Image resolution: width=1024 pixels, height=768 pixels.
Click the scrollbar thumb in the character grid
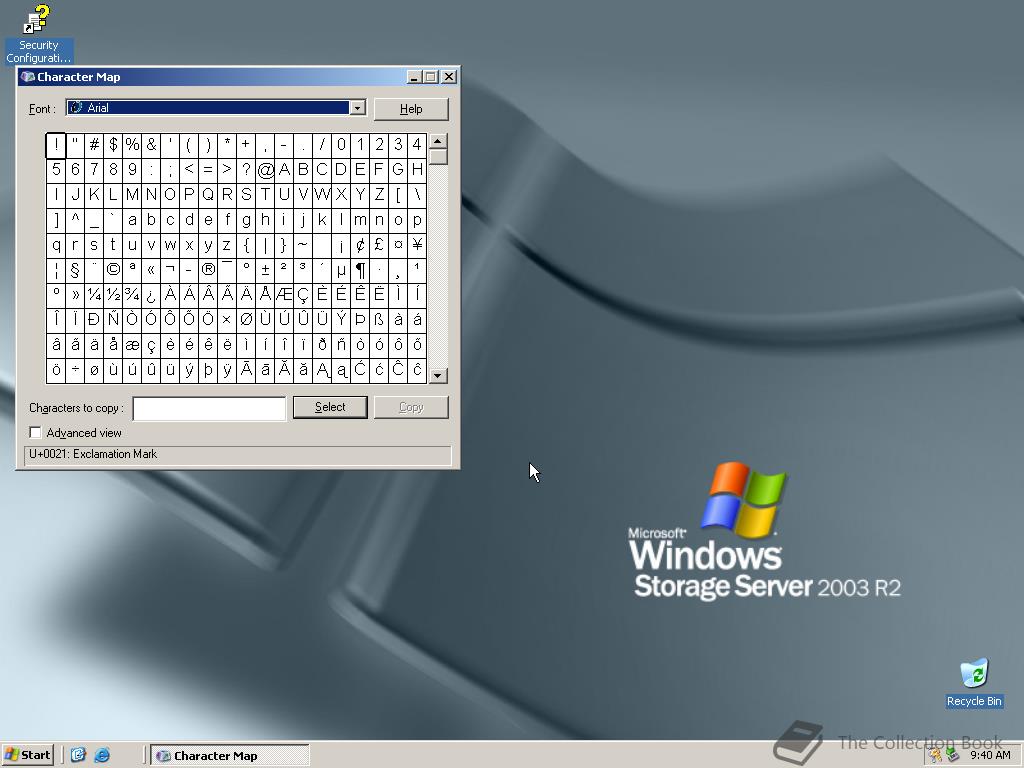(438, 157)
